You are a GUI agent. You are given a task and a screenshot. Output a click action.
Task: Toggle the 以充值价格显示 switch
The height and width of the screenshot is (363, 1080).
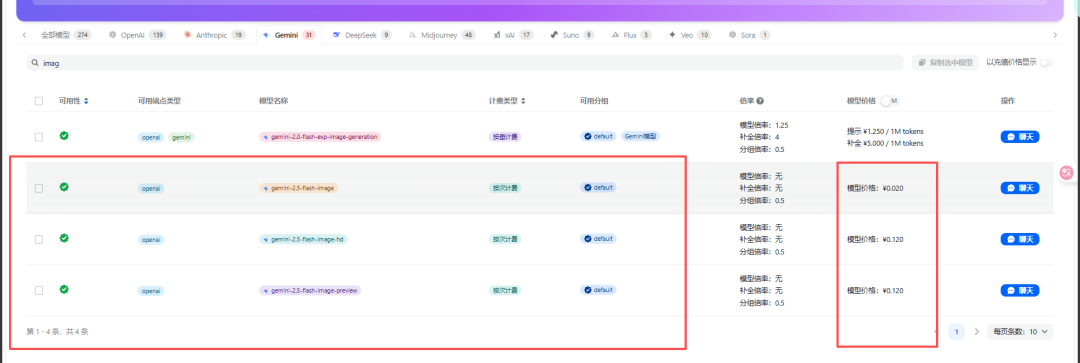click(1046, 63)
